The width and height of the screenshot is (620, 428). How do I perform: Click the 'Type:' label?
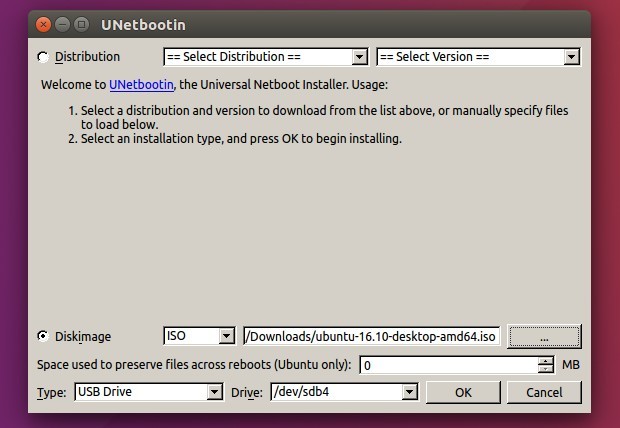tap(51, 393)
